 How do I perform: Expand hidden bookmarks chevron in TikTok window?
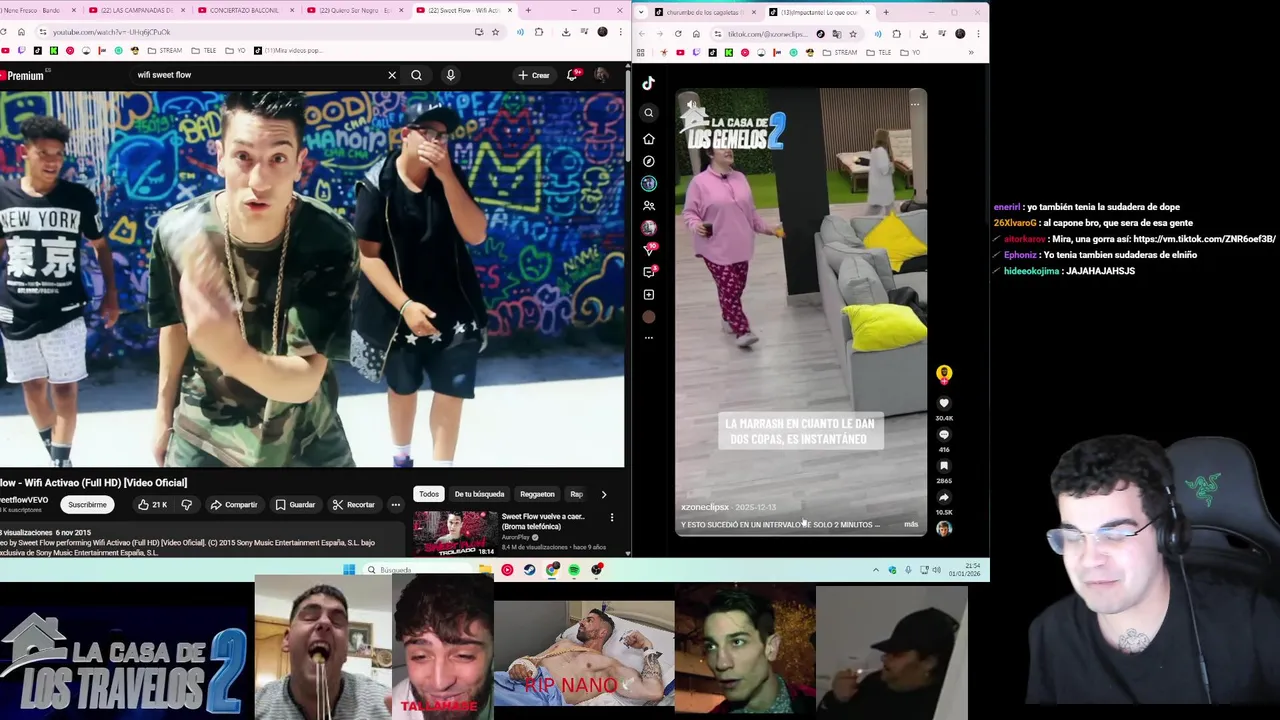pyautogui.click(x=970, y=53)
